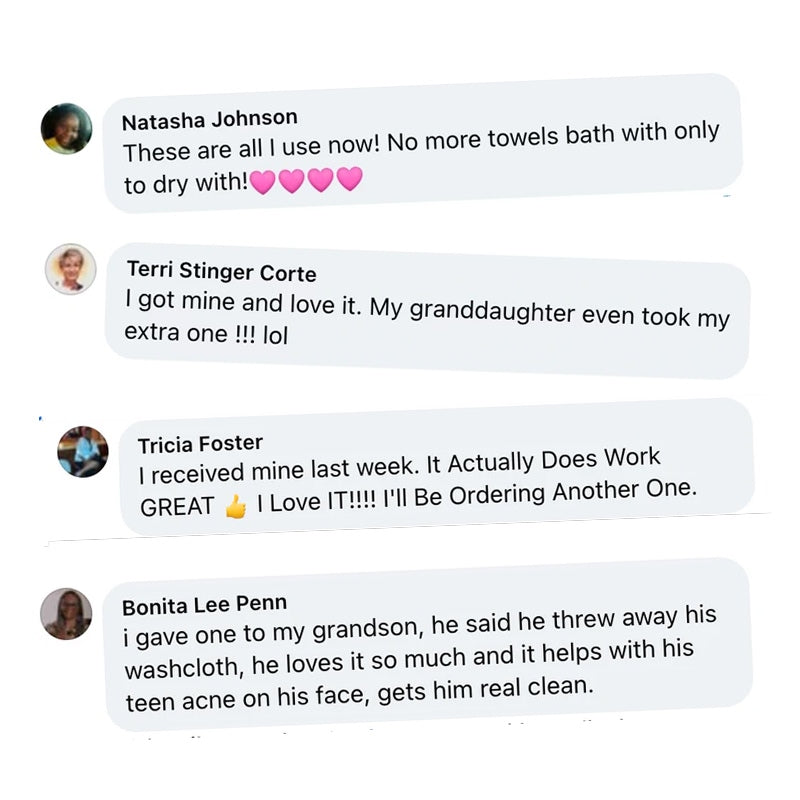Click the last pink heart emoji
The height and width of the screenshot is (800, 800).
pos(349,180)
